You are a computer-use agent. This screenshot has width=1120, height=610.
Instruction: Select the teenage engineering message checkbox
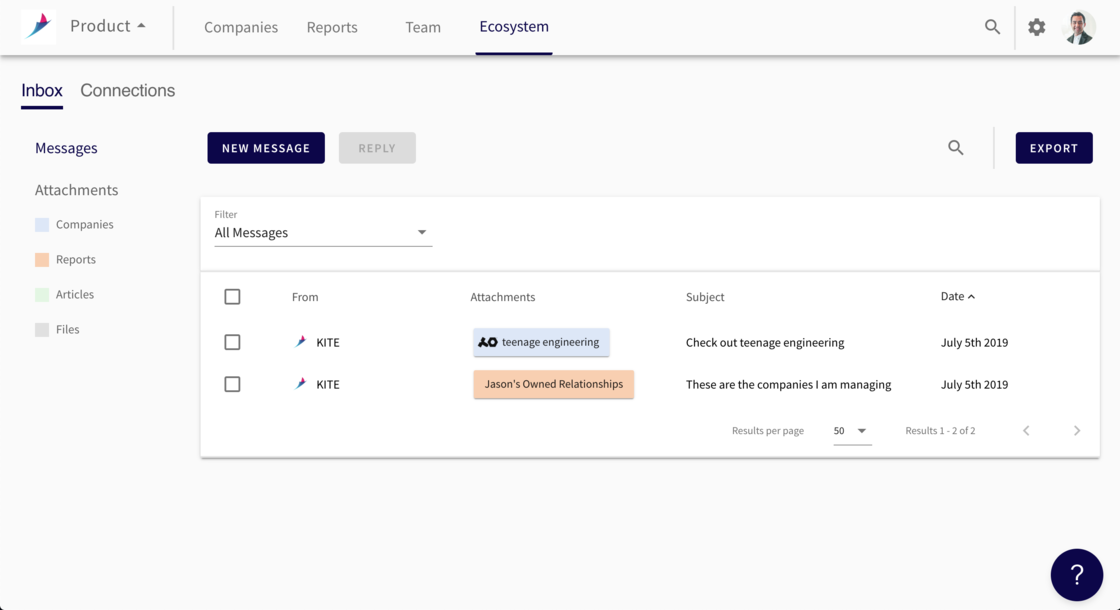232,342
